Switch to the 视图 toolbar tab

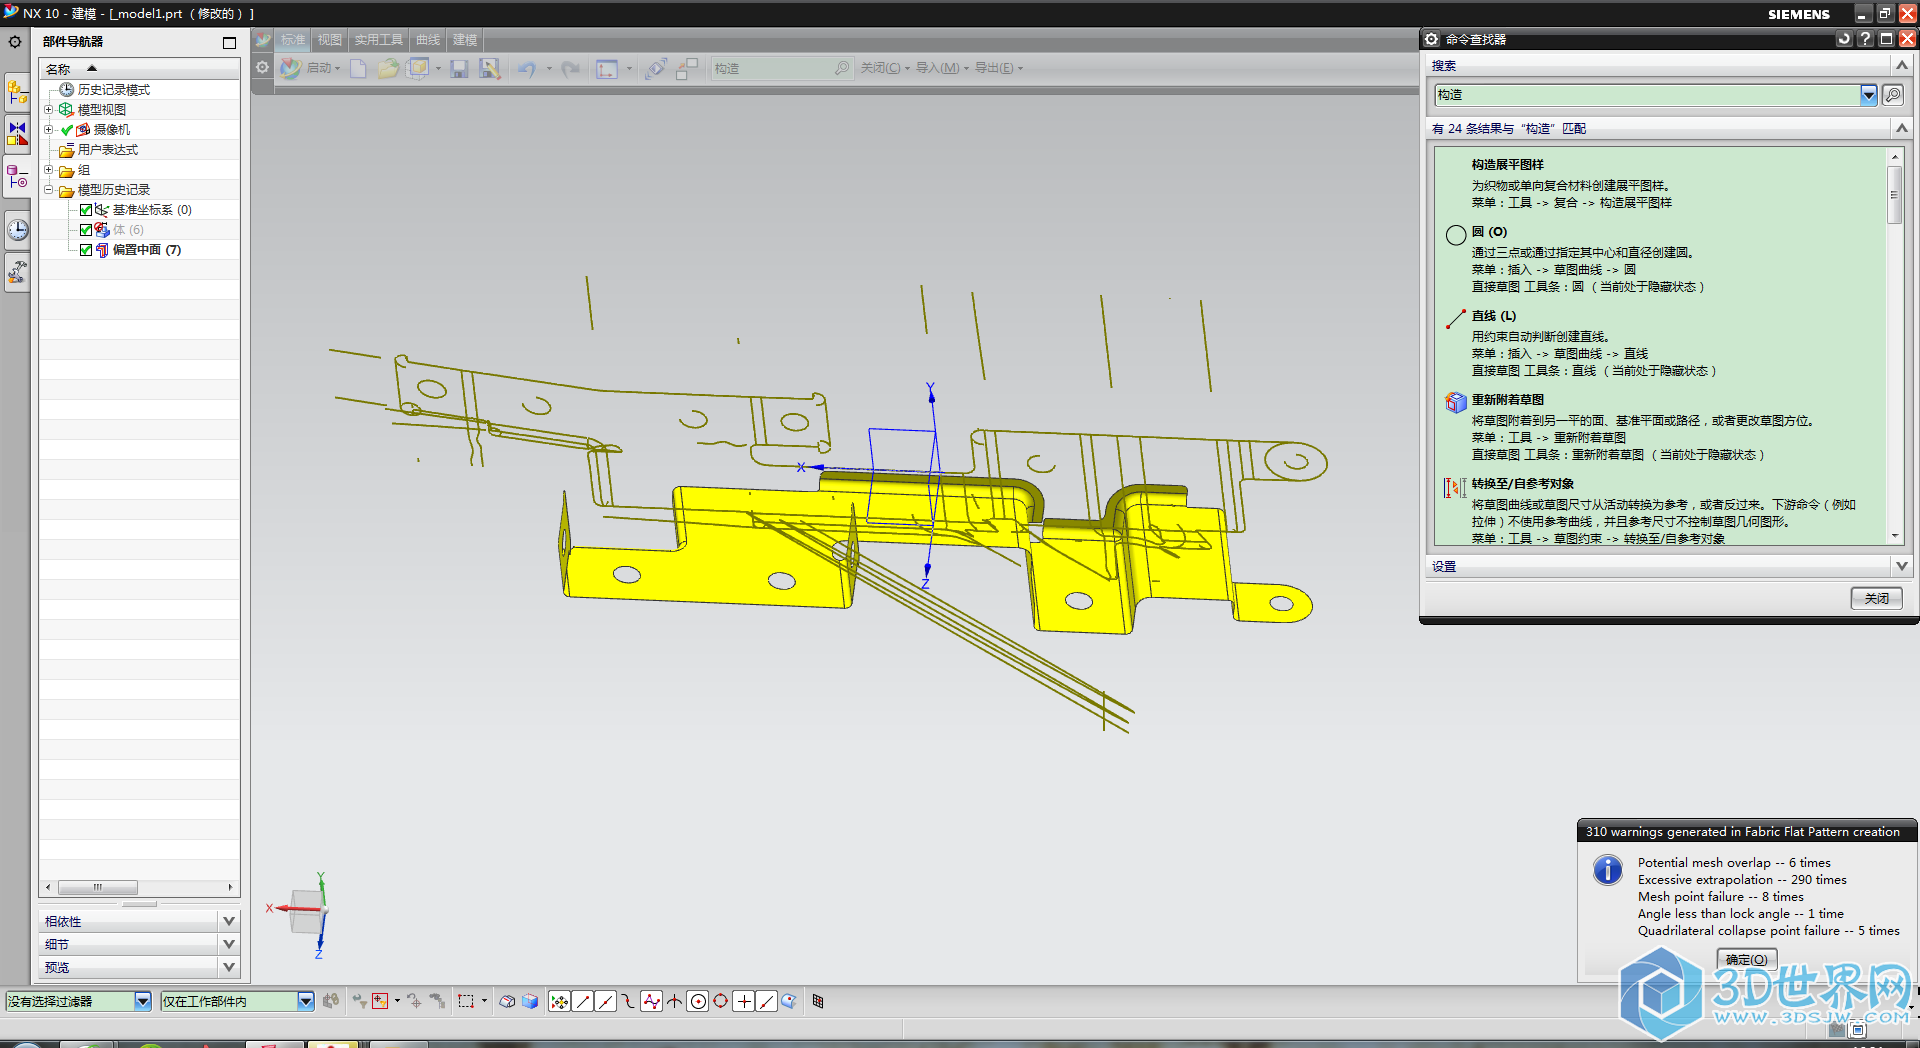click(330, 40)
